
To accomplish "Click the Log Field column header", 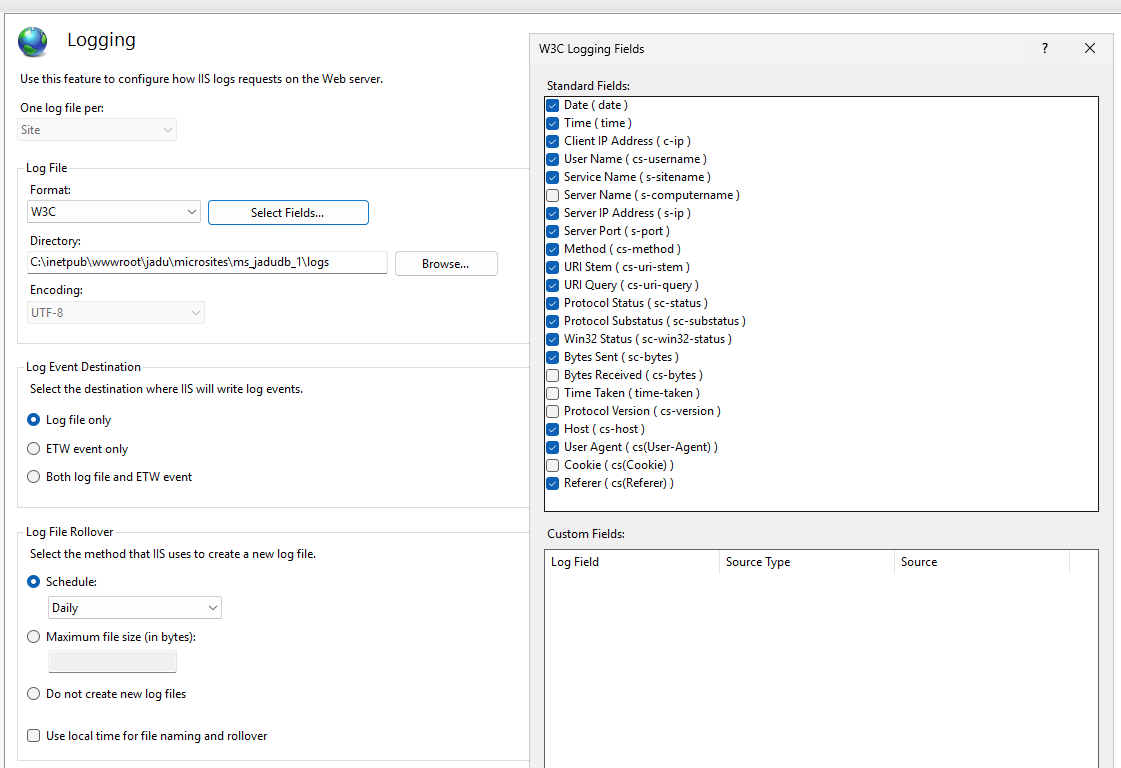I will pos(632,562).
